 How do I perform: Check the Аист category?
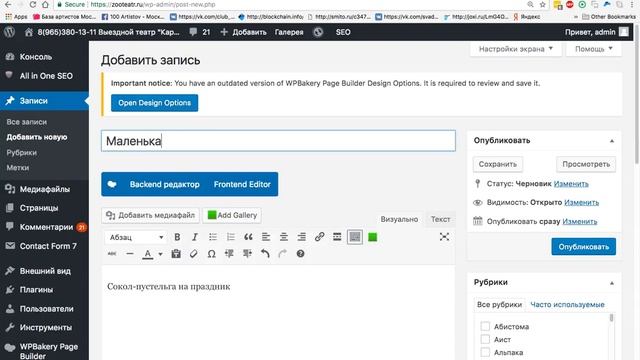pos(485,340)
